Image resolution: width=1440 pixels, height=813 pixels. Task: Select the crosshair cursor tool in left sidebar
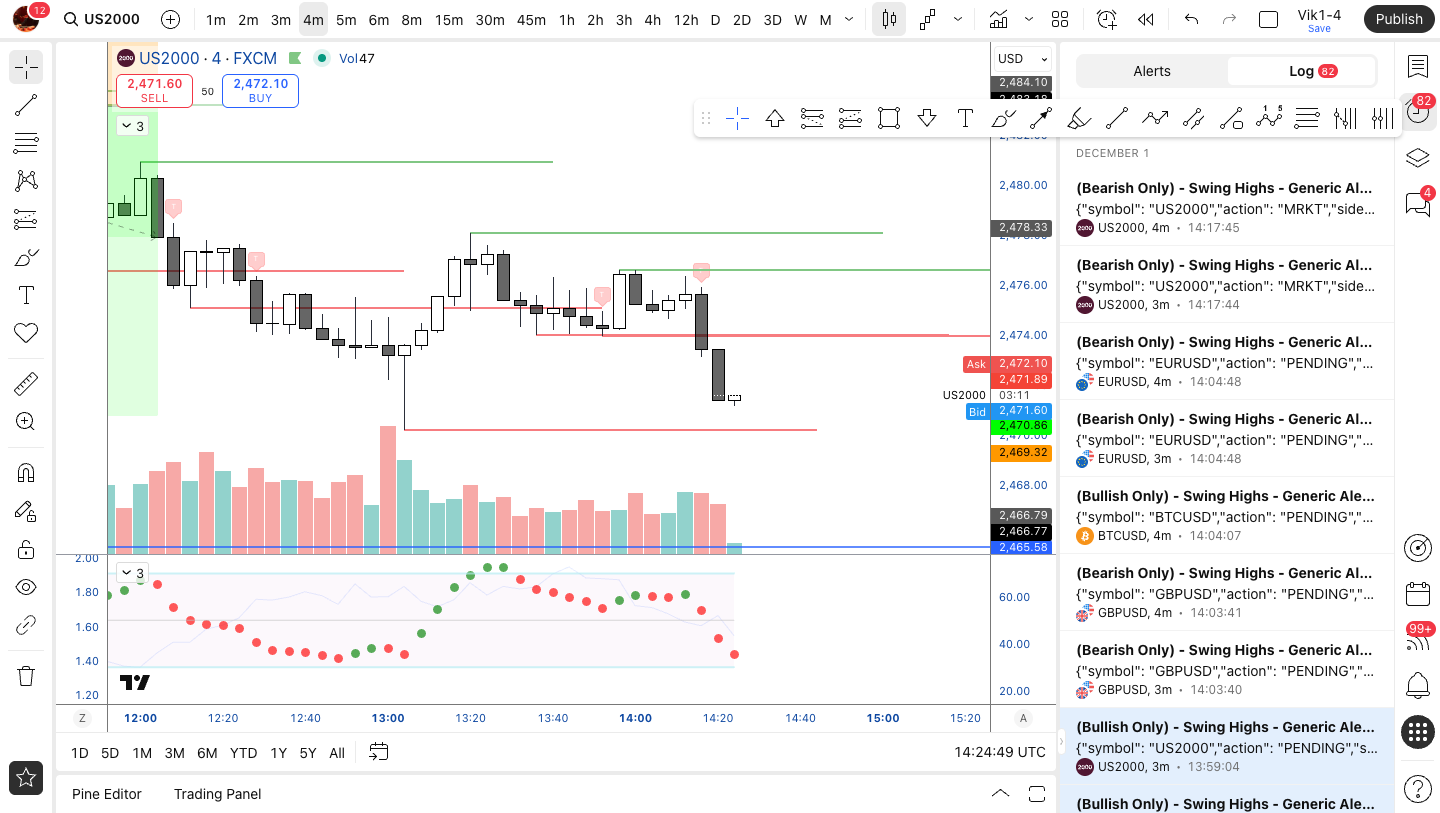(26, 67)
